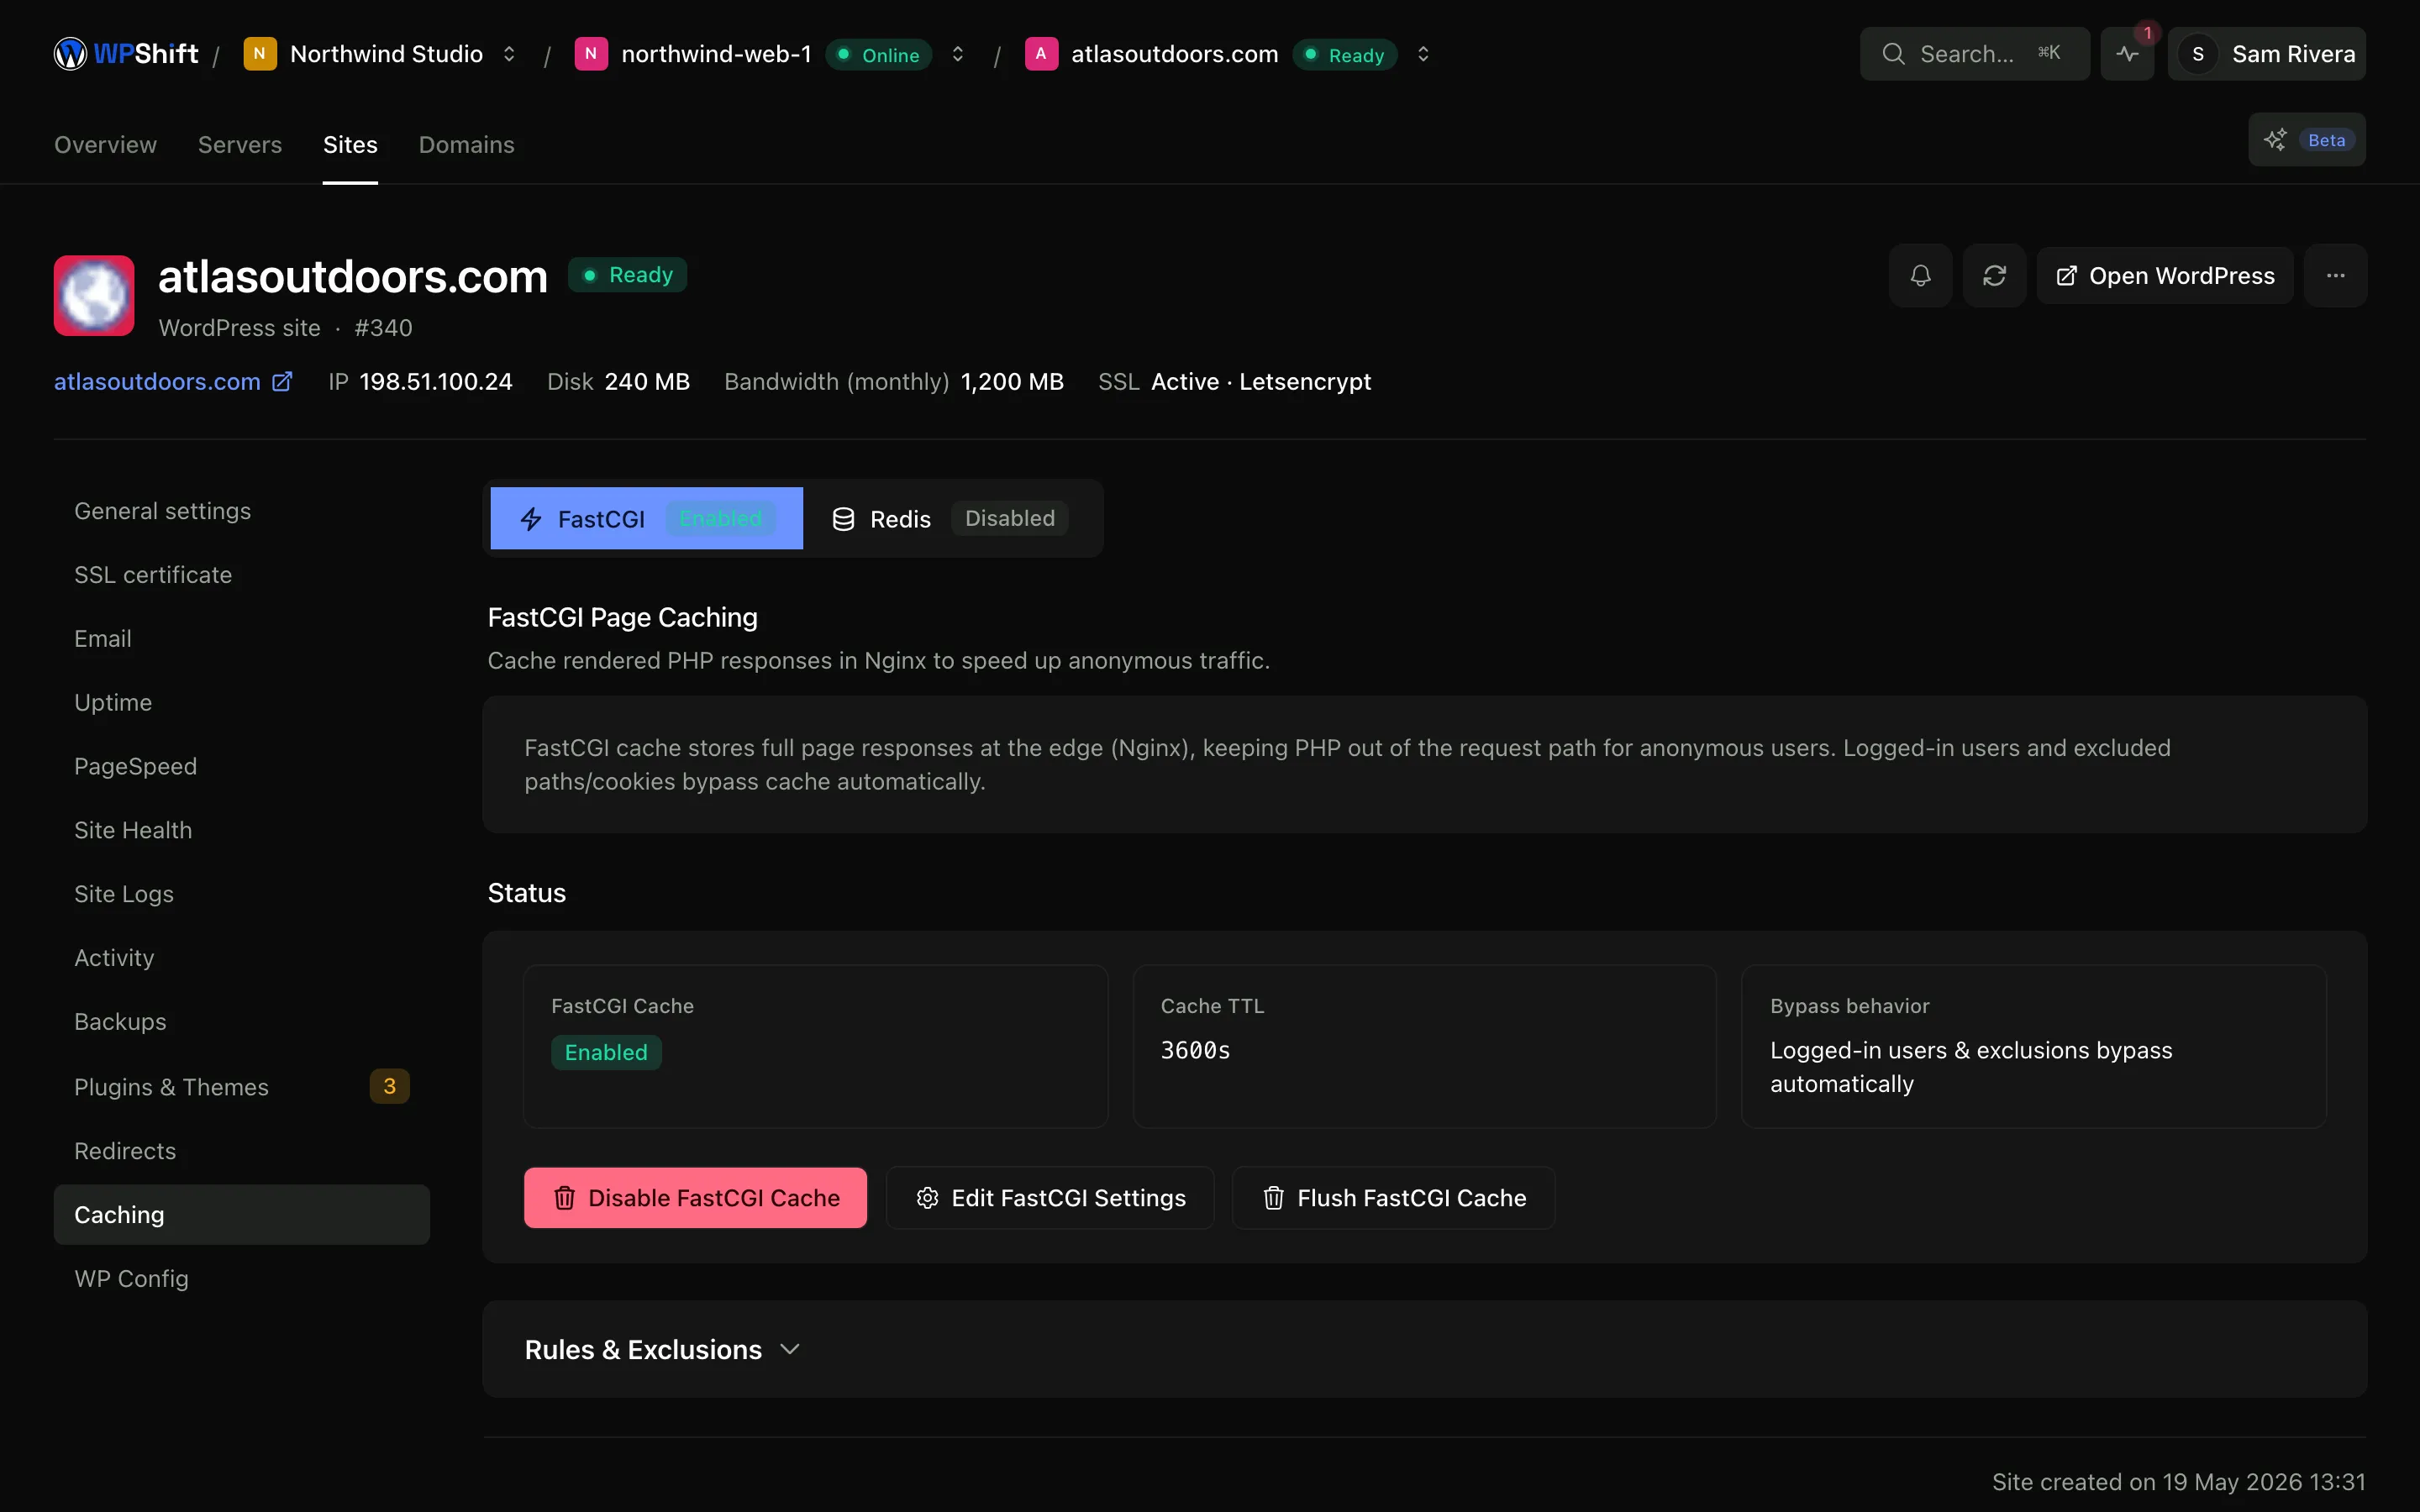The image size is (2420, 1512).
Task: Click the FastCGI lightning bolt icon
Action: click(x=531, y=519)
